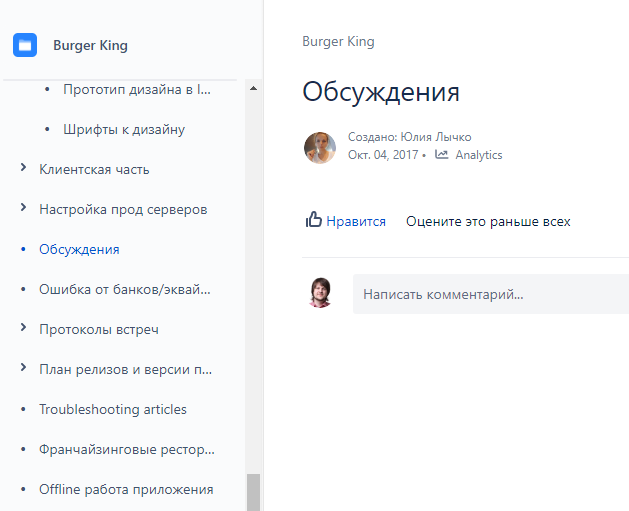Click the sidebar scrollbar up arrow
Screen dimensions: 629x511
253,88
